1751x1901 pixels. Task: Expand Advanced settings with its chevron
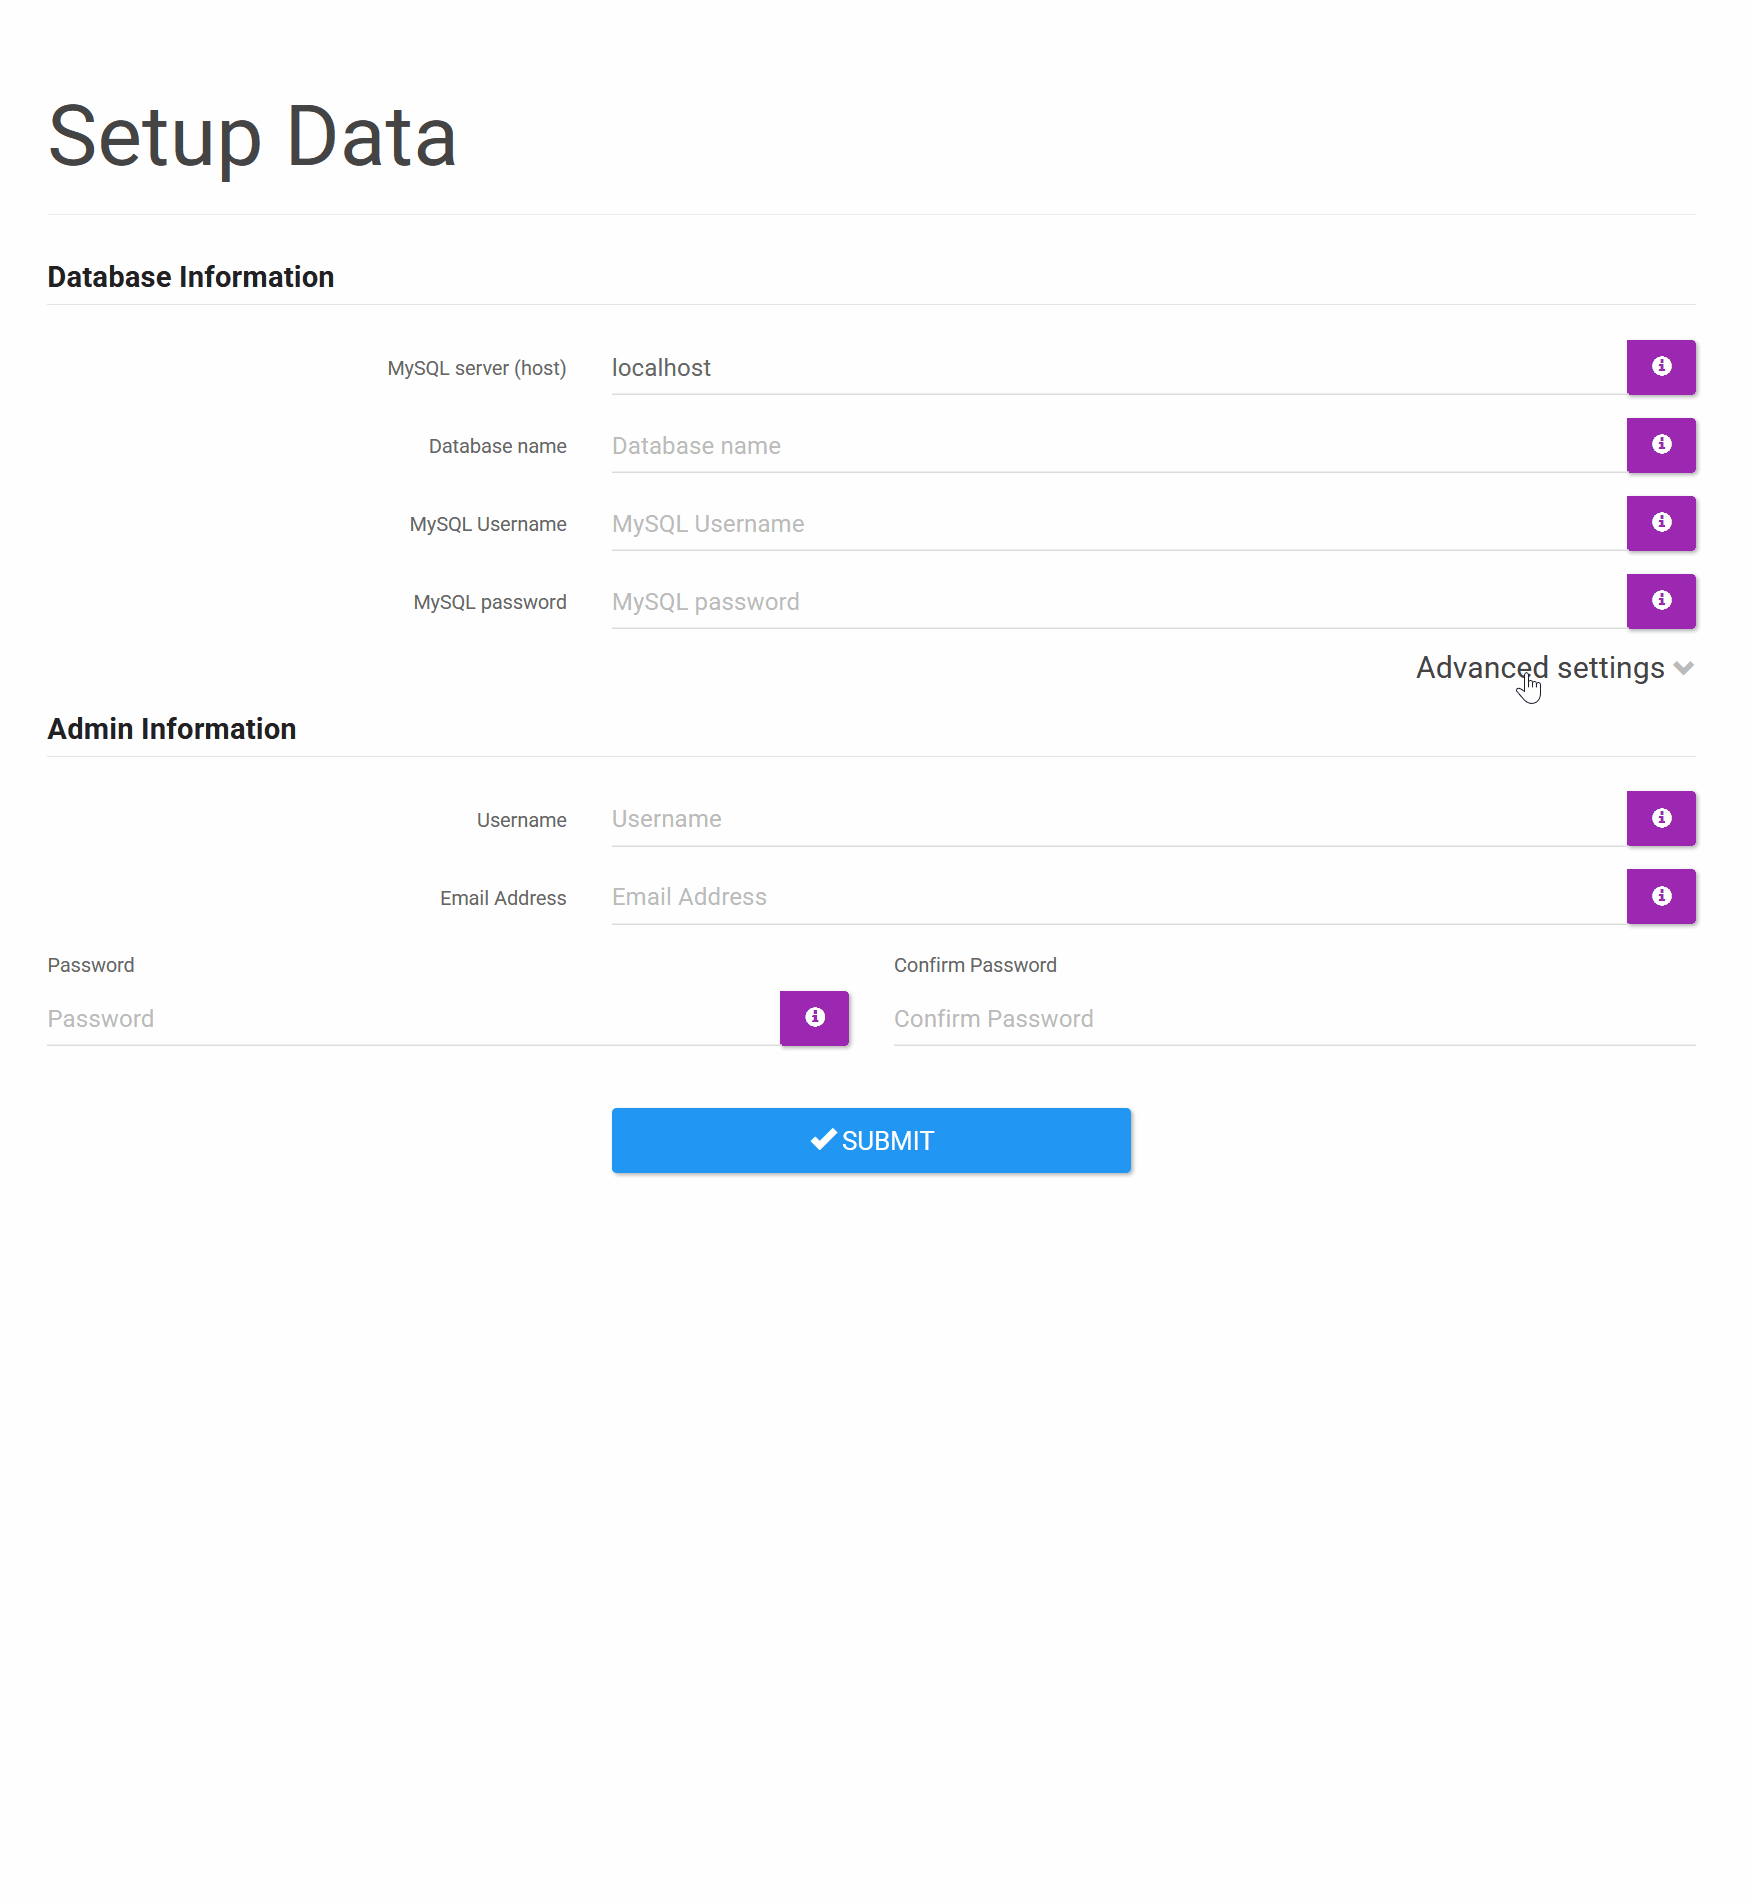coord(1685,668)
